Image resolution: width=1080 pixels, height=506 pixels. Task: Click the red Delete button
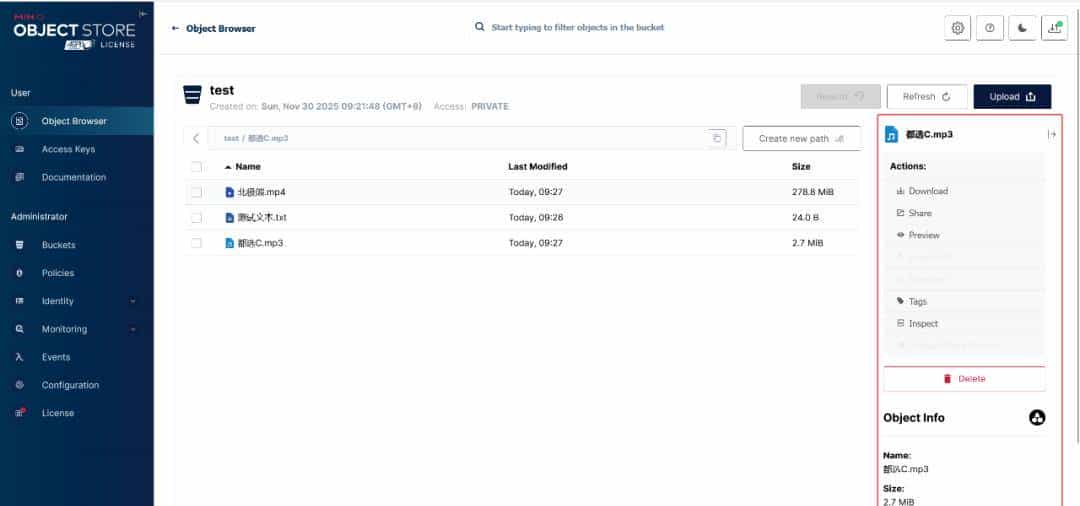(964, 379)
